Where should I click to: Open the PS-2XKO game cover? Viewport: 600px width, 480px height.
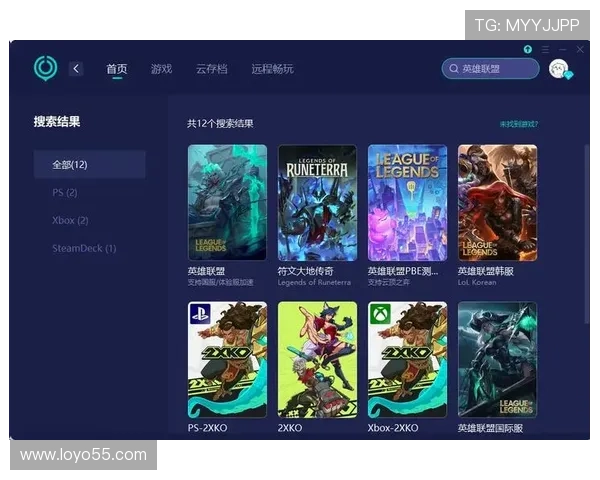(x=227, y=359)
